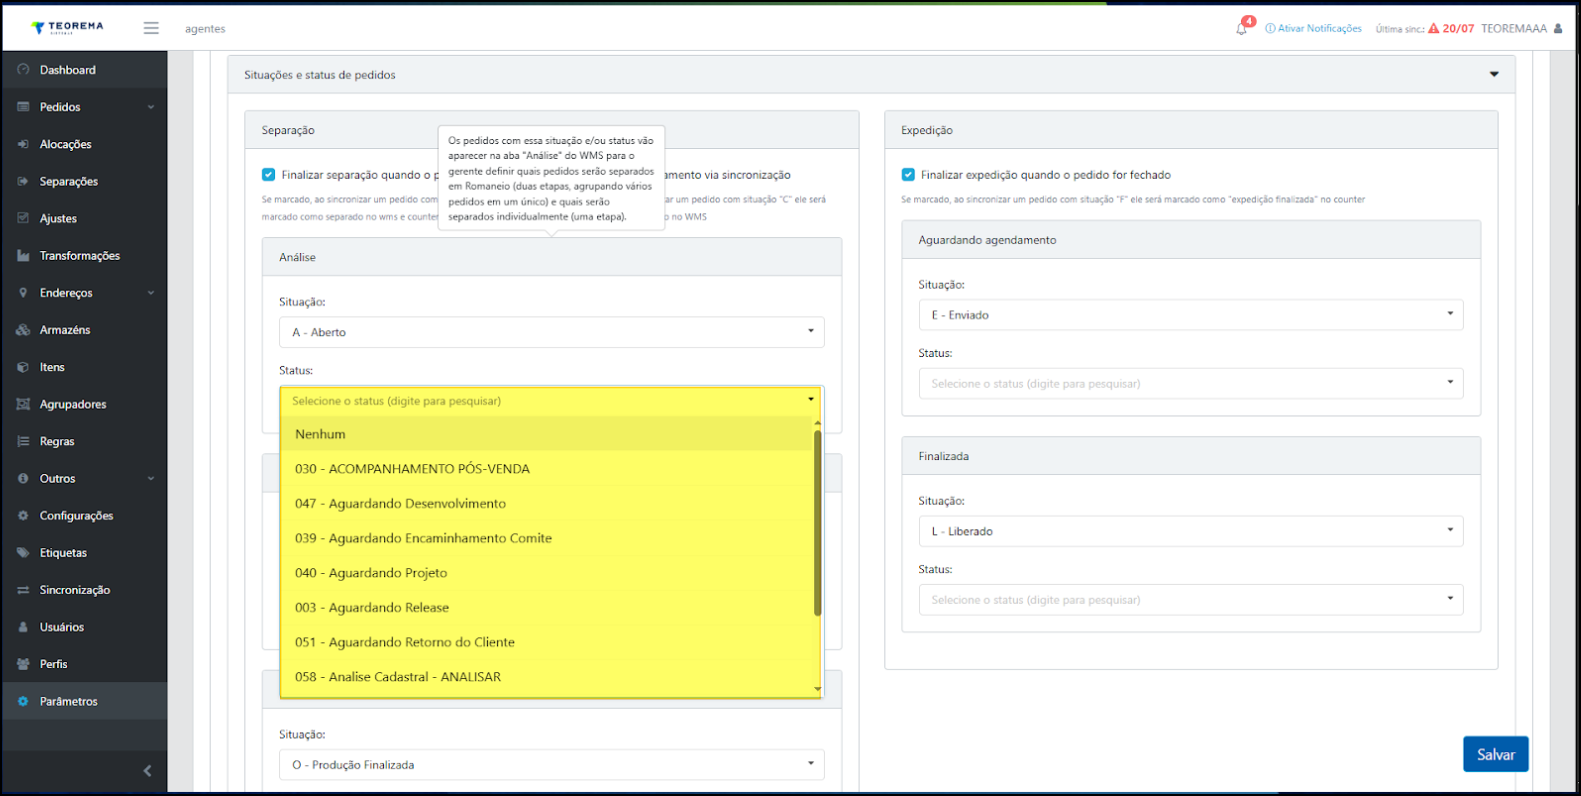Open the L - Liberado situação dropdown
Screen dimensions: 1581x796
tap(1191, 531)
